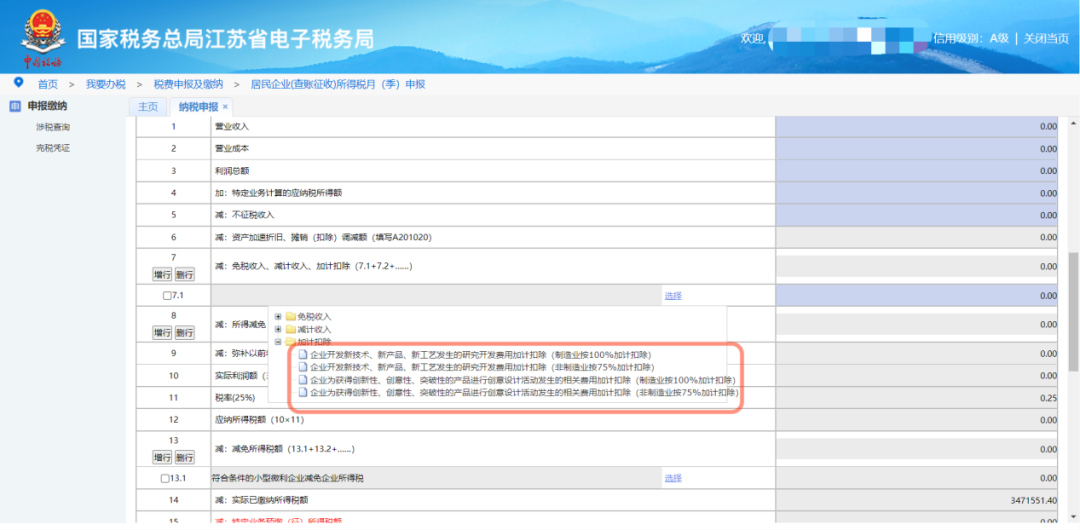The image size is (1080, 530).
Task: Expand the 减计收入 tree node
Action: pos(278,329)
